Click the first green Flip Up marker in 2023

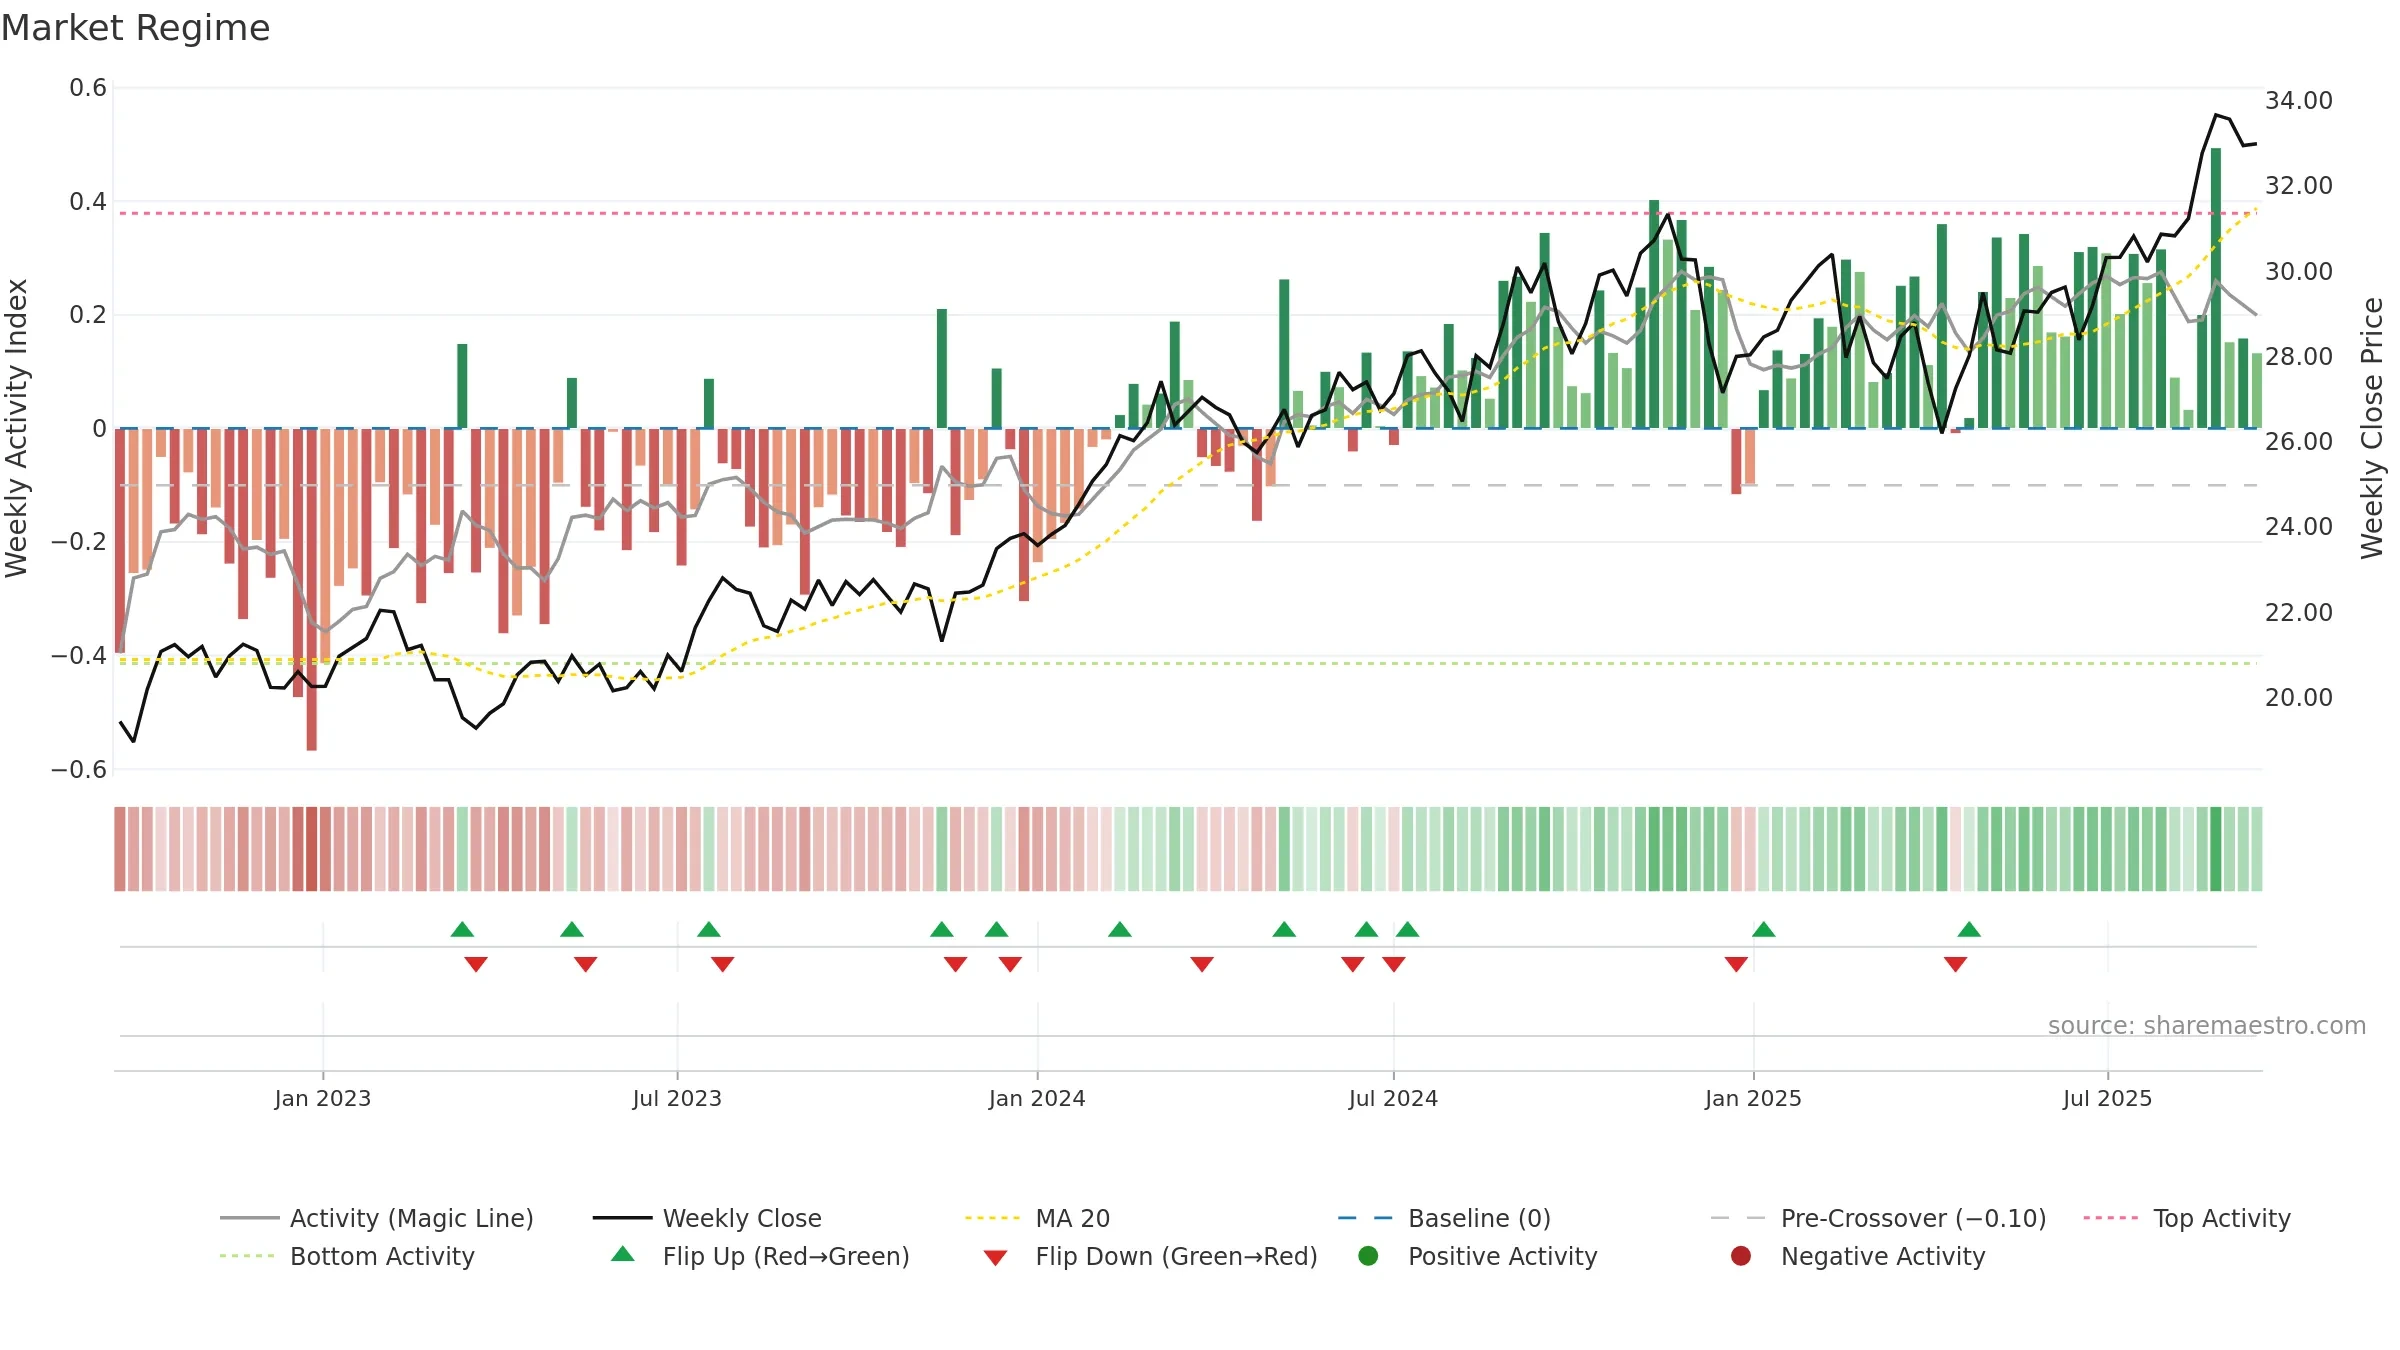[x=462, y=929]
